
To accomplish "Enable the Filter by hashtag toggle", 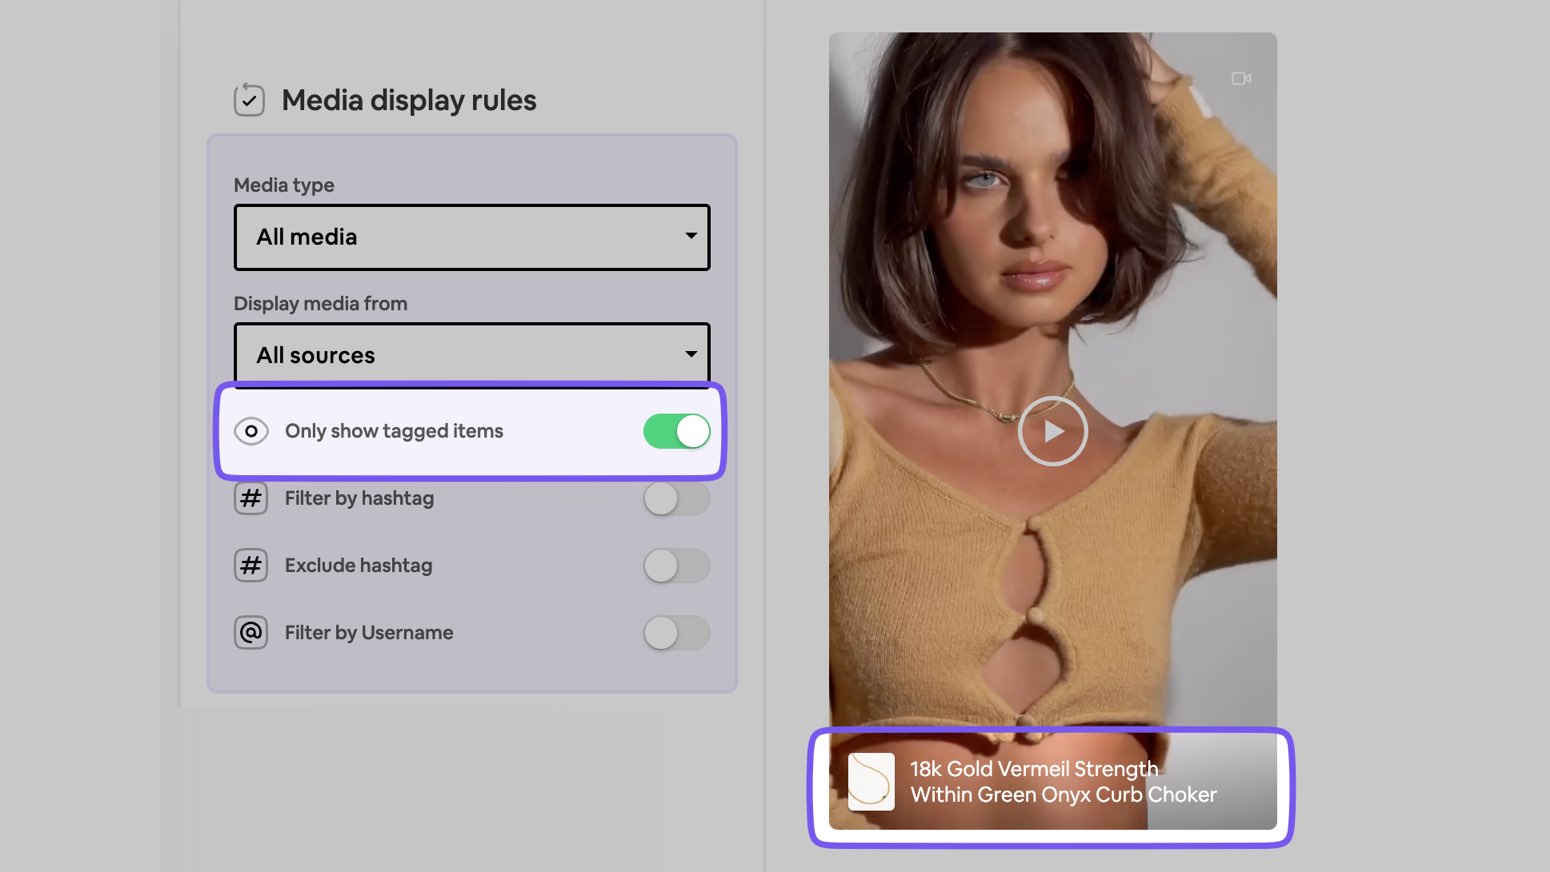I will [x=677, y=498].
